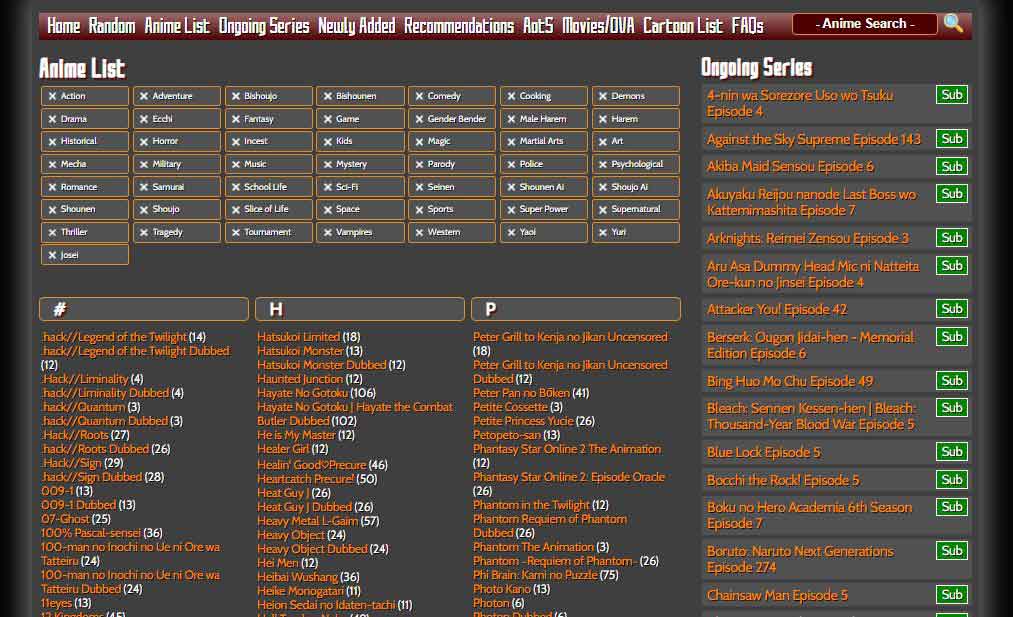Viewport: 1013px width, 617px height.
Task: Enable the Mecha genre filter
Action: tap(85, 164)
